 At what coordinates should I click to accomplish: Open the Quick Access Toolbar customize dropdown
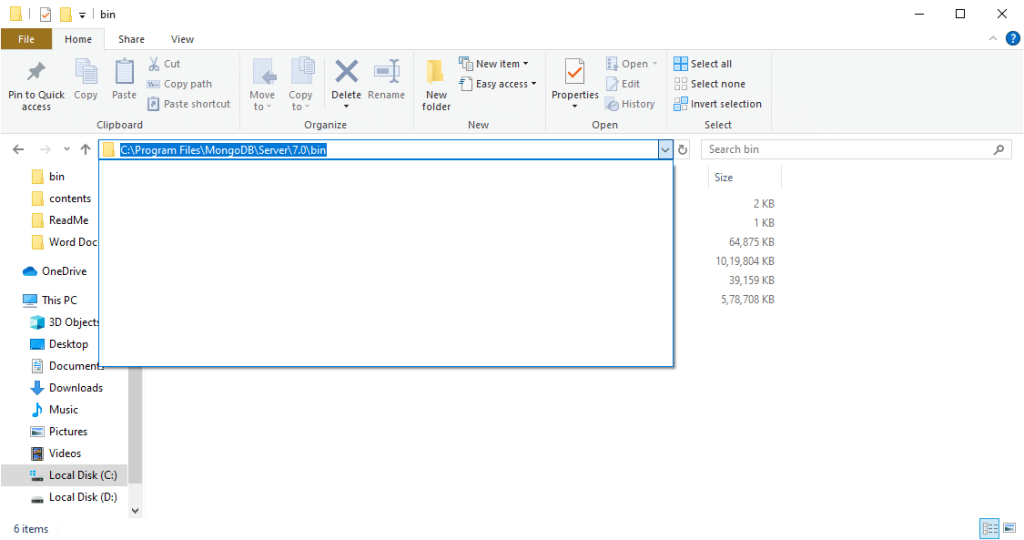(x=82, y=14)
